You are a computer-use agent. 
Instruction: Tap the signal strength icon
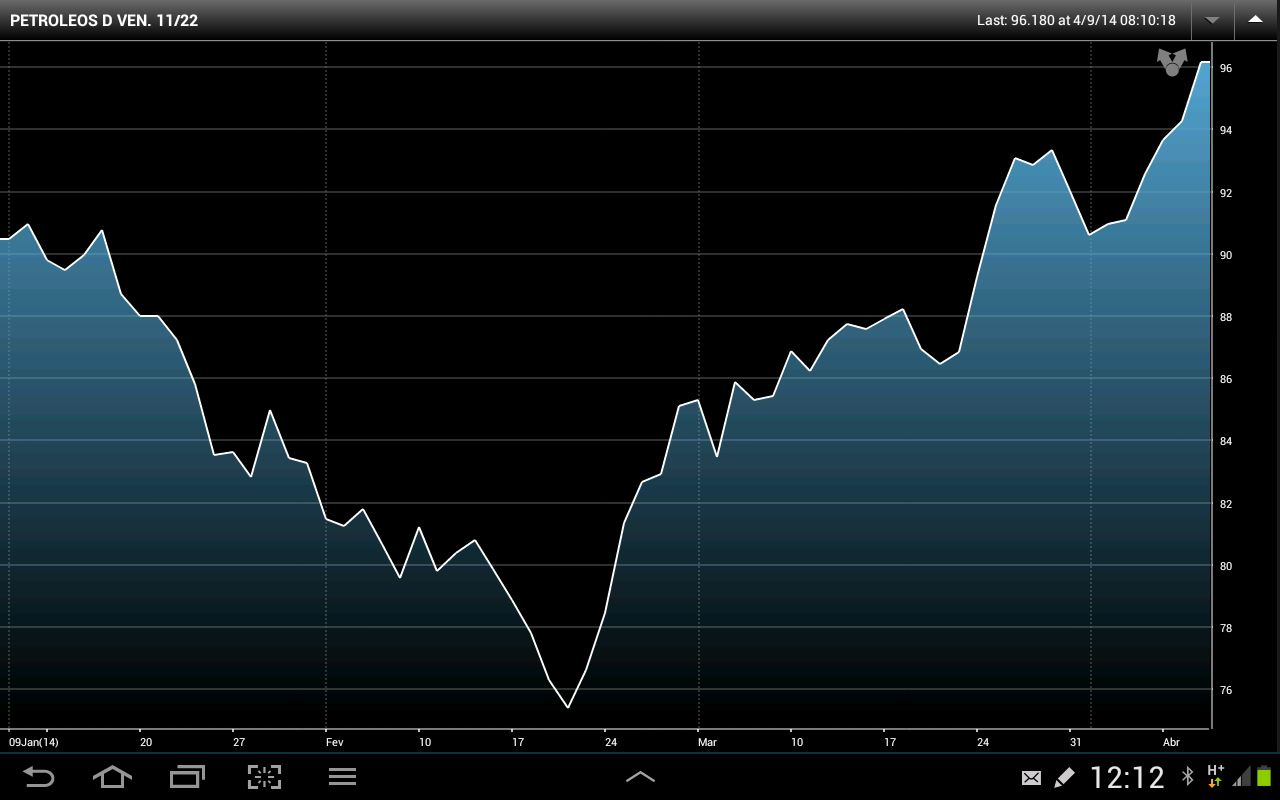pyautogui.click(x=1242, y=777)
